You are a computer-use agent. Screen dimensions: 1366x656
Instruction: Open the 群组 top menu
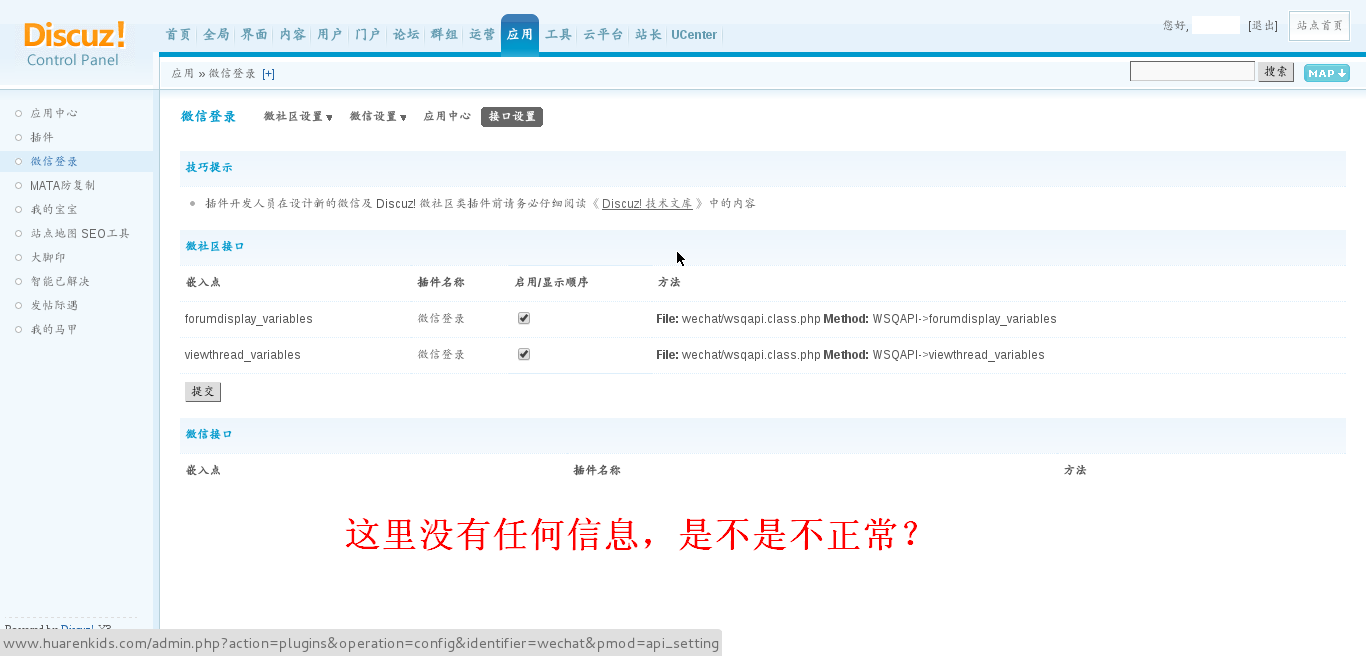(x=444, y=35)
